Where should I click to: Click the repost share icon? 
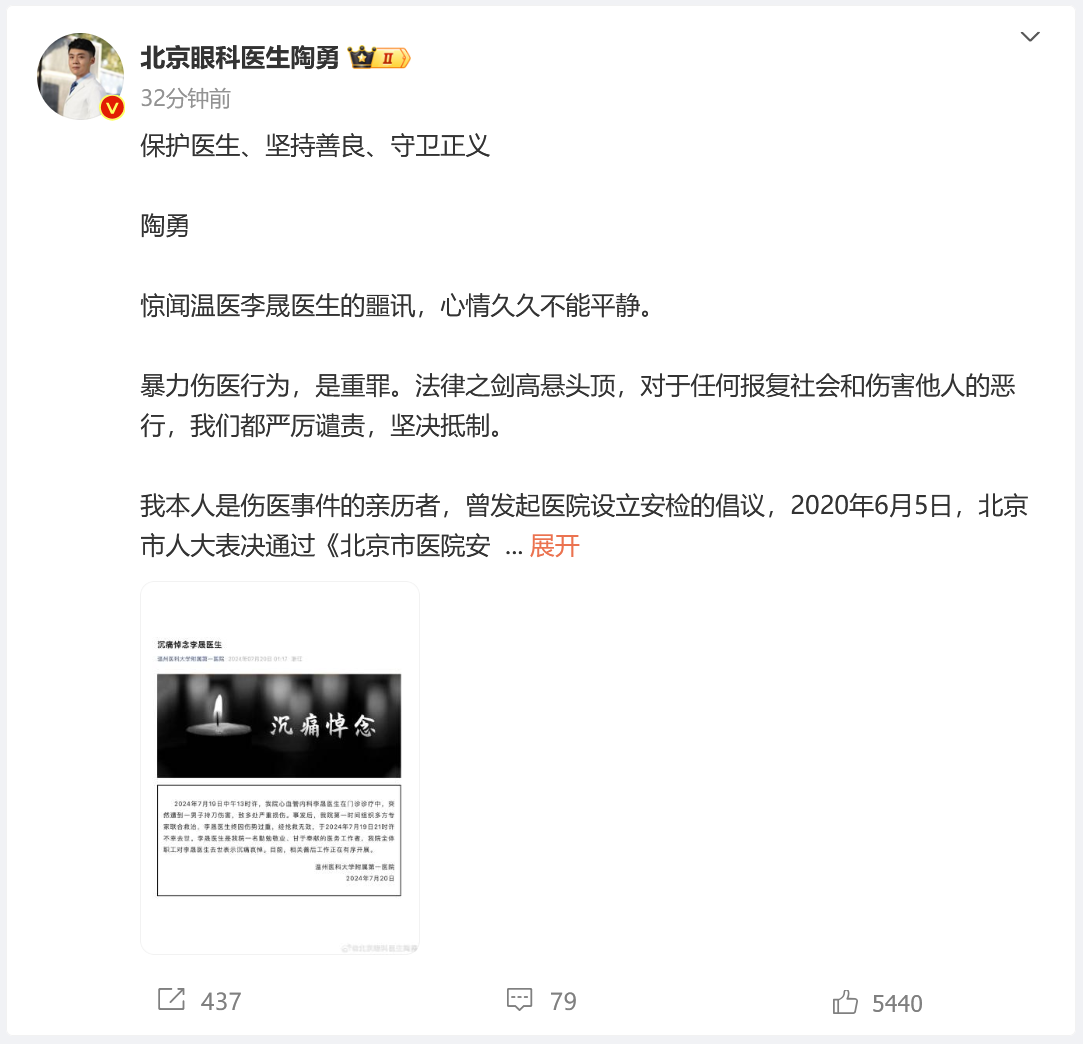pyautogui.click(x=171, y=1000)
